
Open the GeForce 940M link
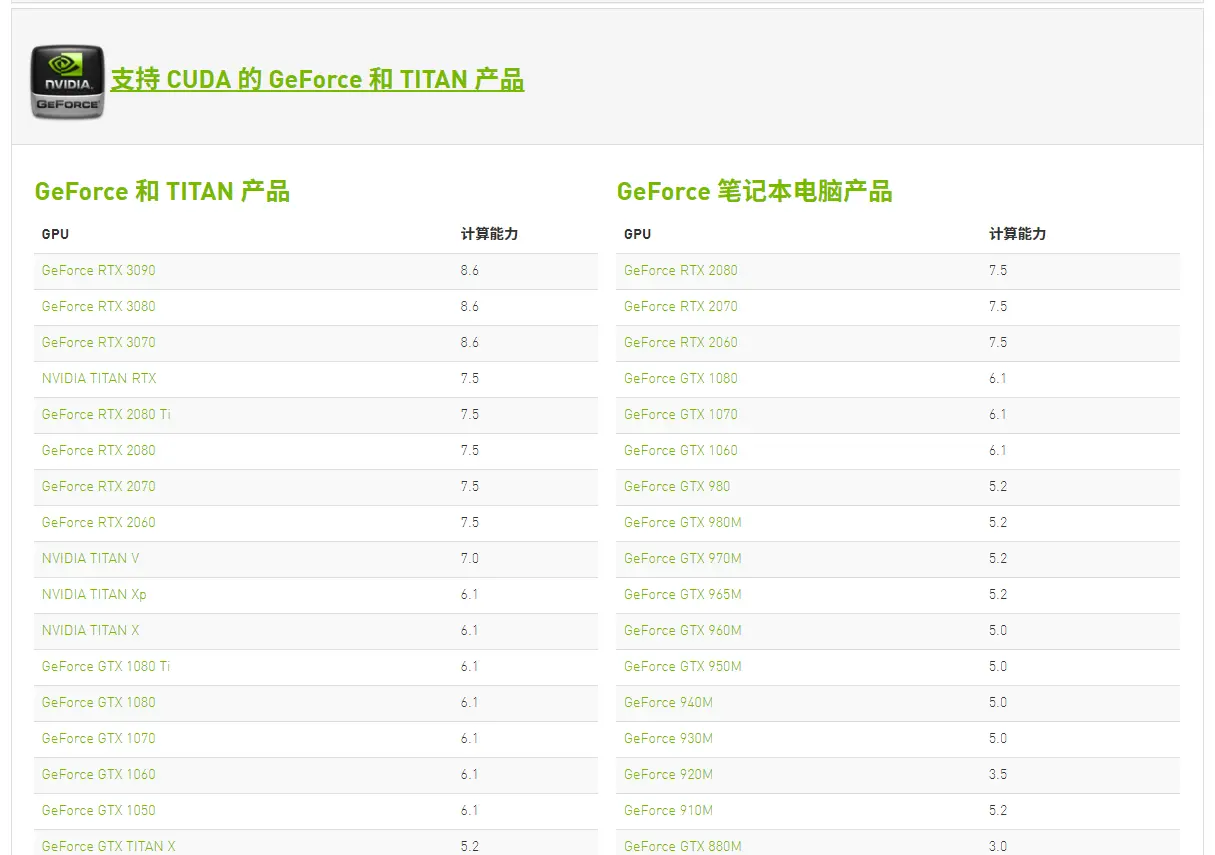point(668,702)
